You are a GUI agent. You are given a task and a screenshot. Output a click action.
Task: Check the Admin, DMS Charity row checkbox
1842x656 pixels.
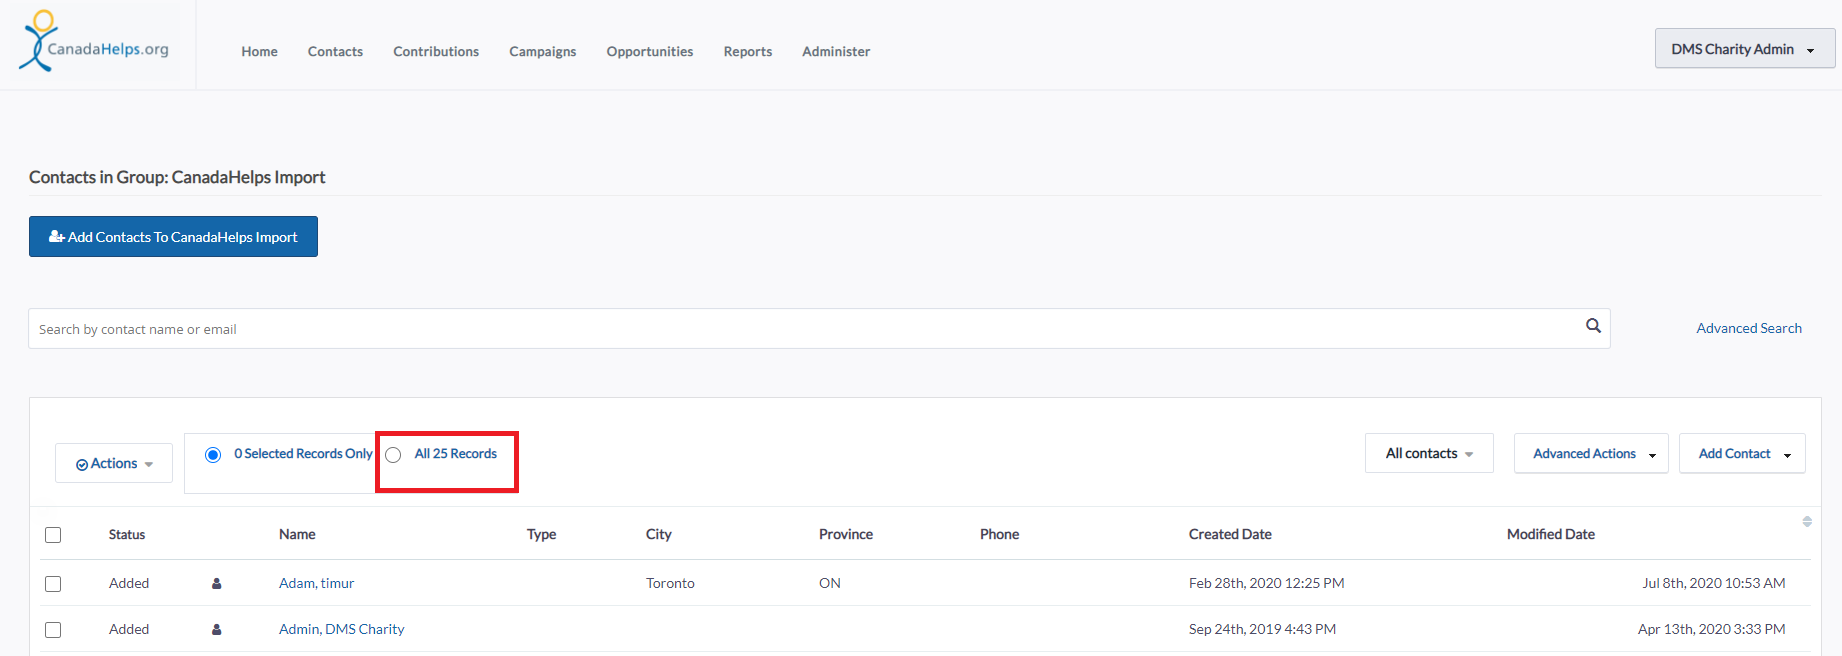click(x=53, y=630)
